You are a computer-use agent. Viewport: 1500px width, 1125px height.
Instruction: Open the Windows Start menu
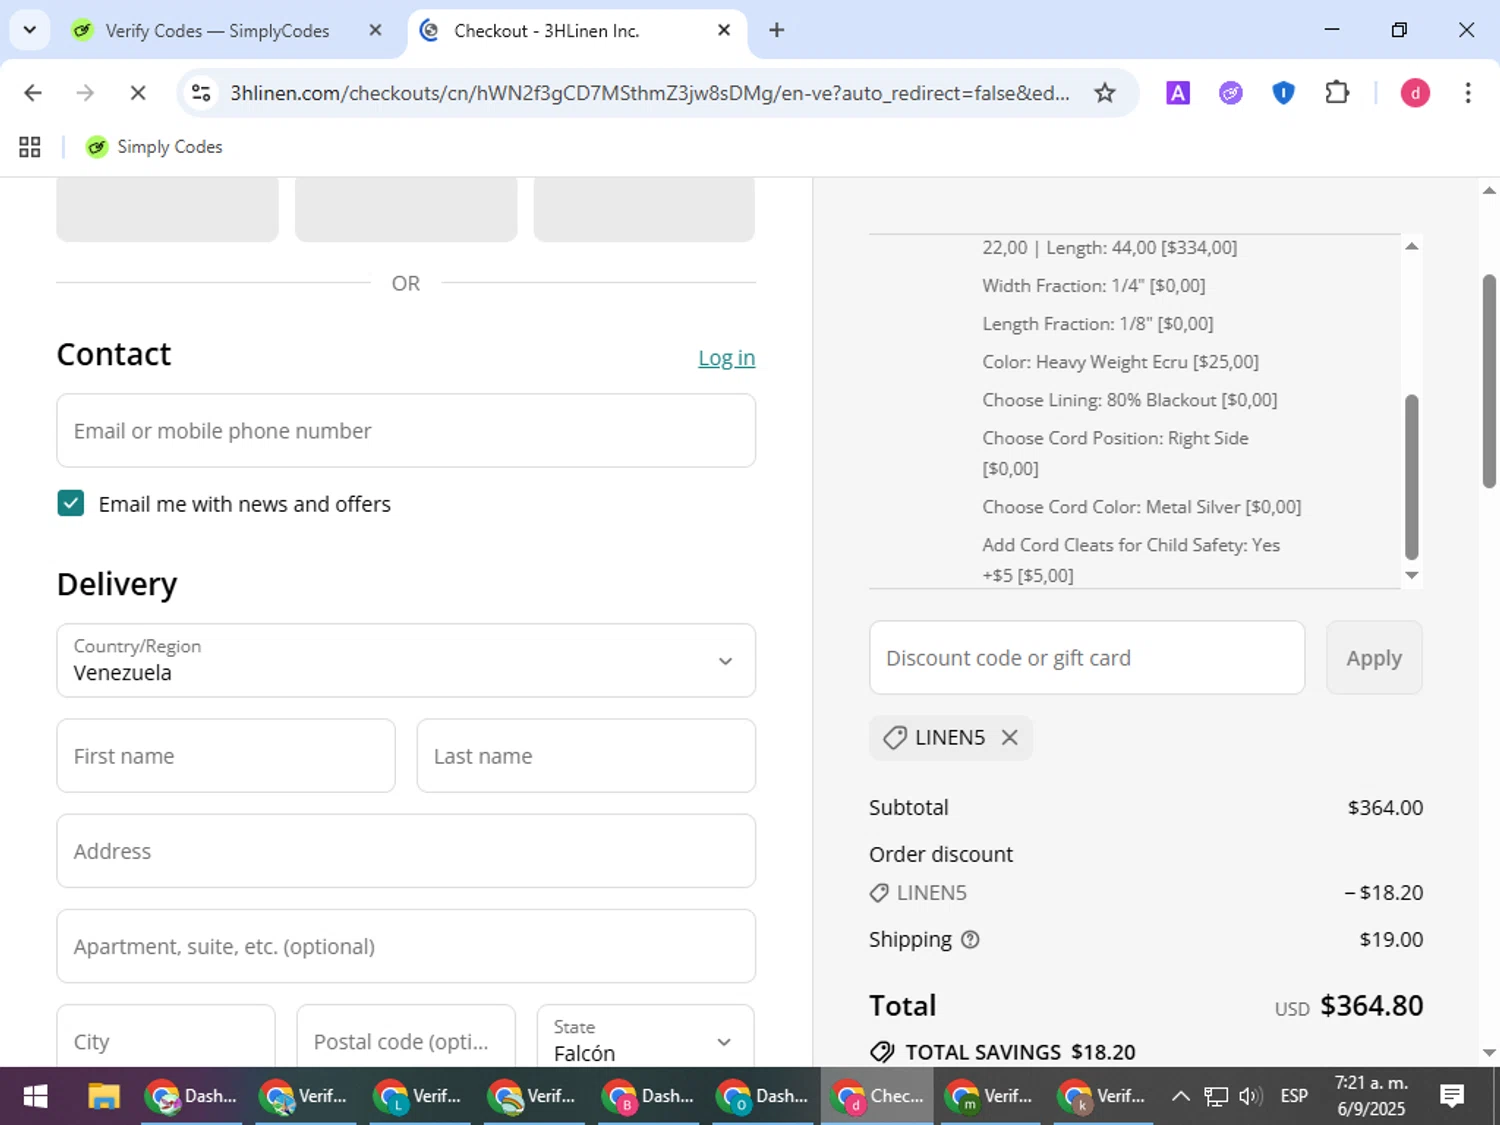coord(35,1096)
